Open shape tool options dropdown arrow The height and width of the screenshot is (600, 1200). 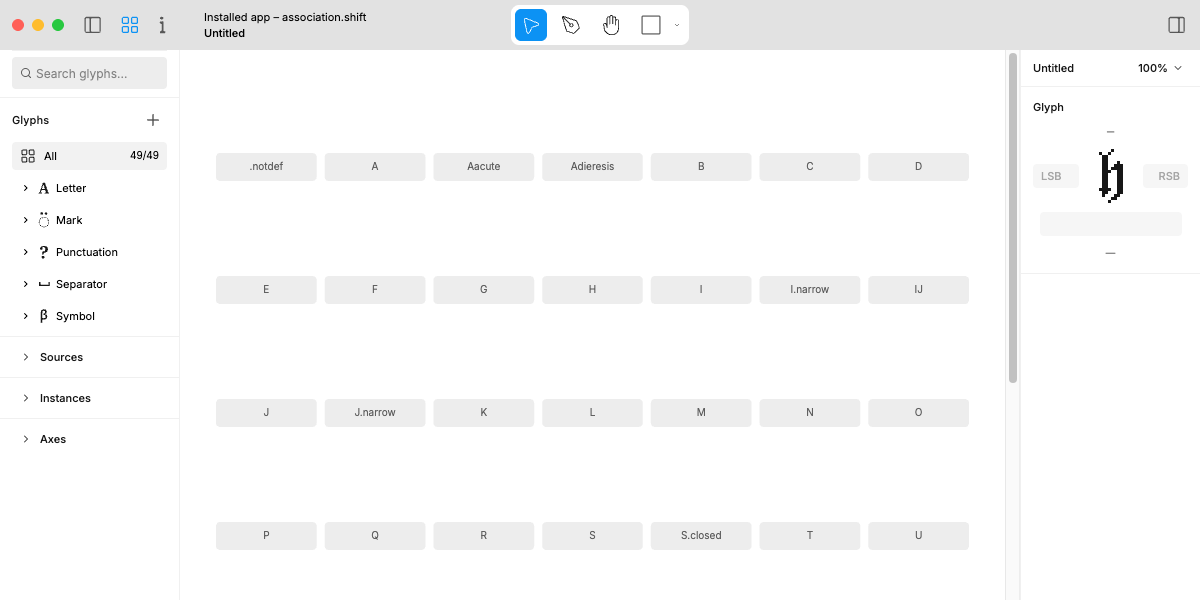pos(677,25)
